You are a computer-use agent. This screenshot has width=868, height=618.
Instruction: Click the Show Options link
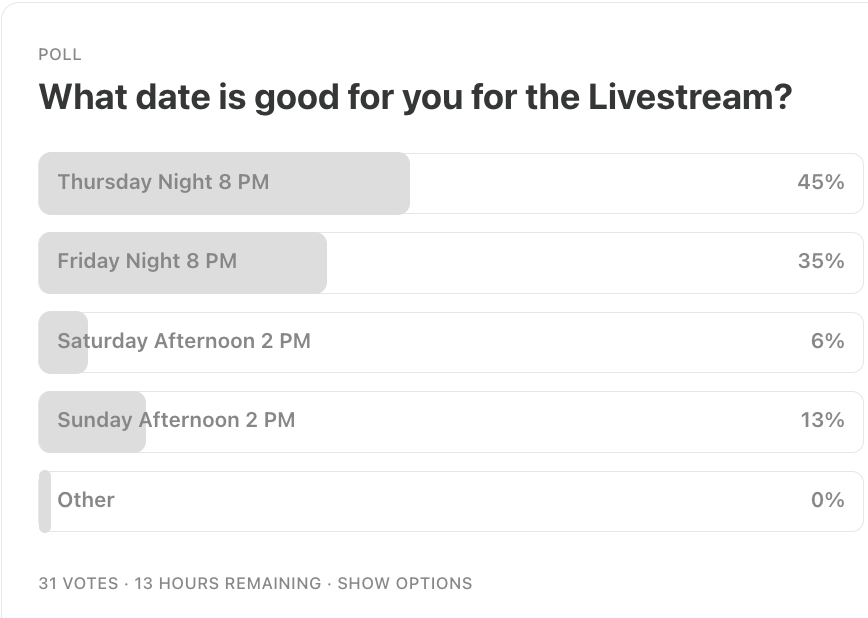click(x=404, y=583)
